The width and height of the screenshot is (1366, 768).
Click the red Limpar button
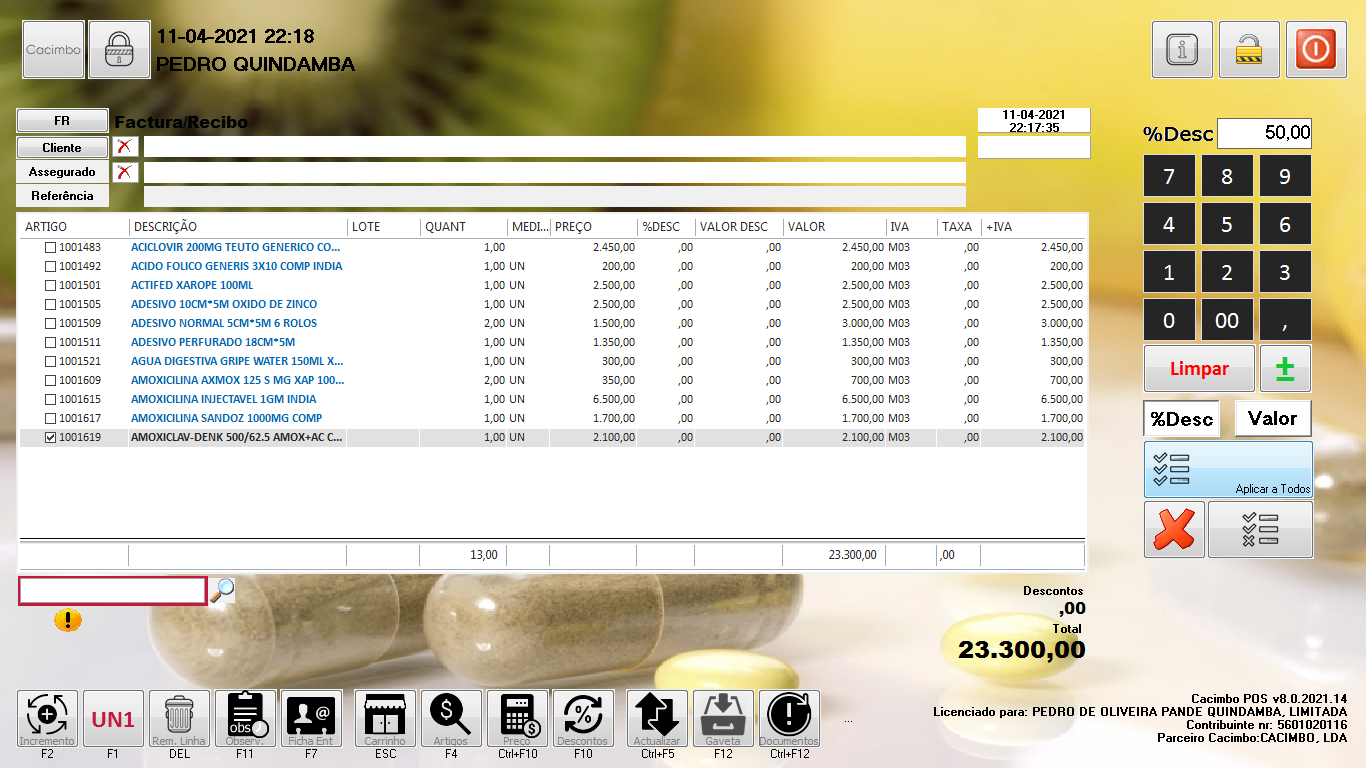pos(1199,368)
